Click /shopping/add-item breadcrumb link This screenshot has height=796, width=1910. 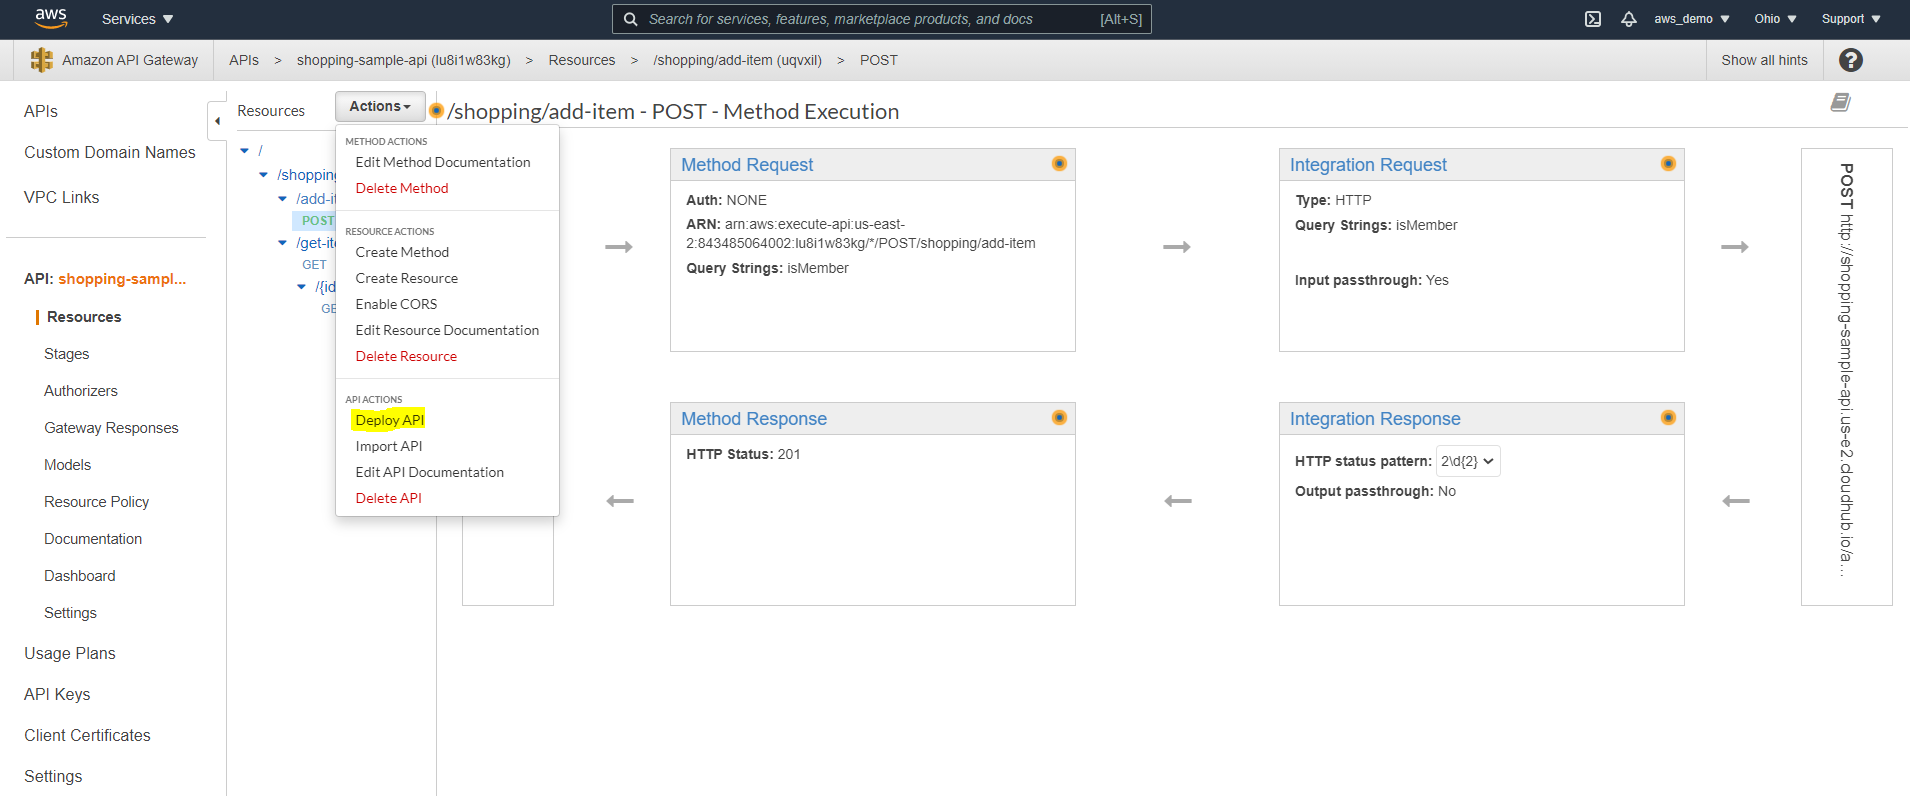coord(738,60)
